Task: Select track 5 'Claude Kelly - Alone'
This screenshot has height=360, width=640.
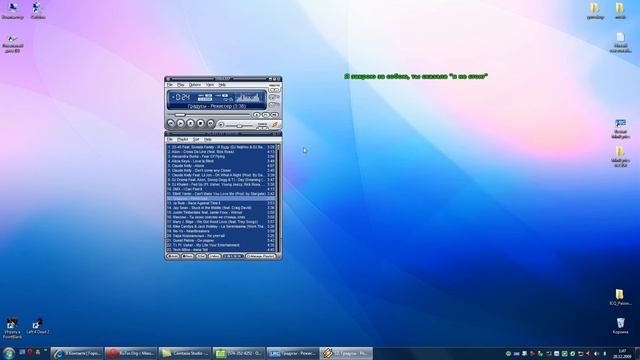Action: (221, 166)
